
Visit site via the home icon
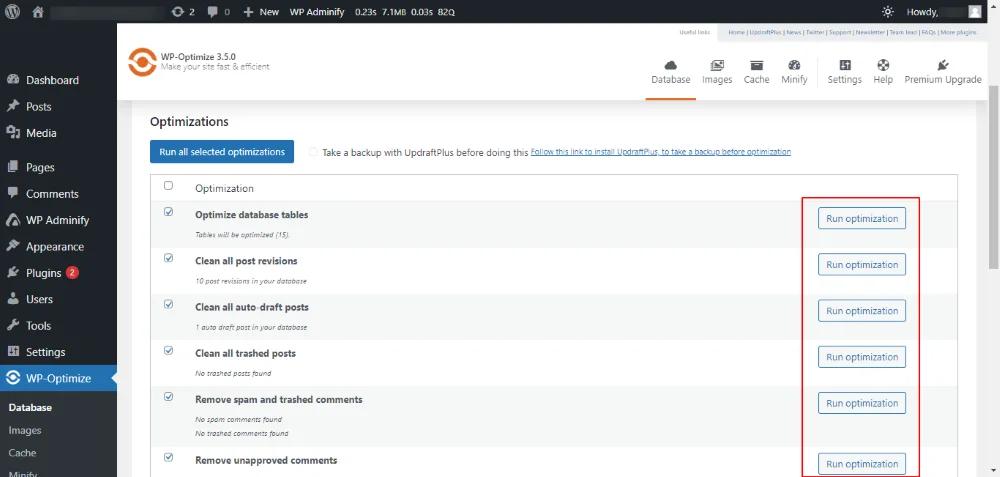38,11
